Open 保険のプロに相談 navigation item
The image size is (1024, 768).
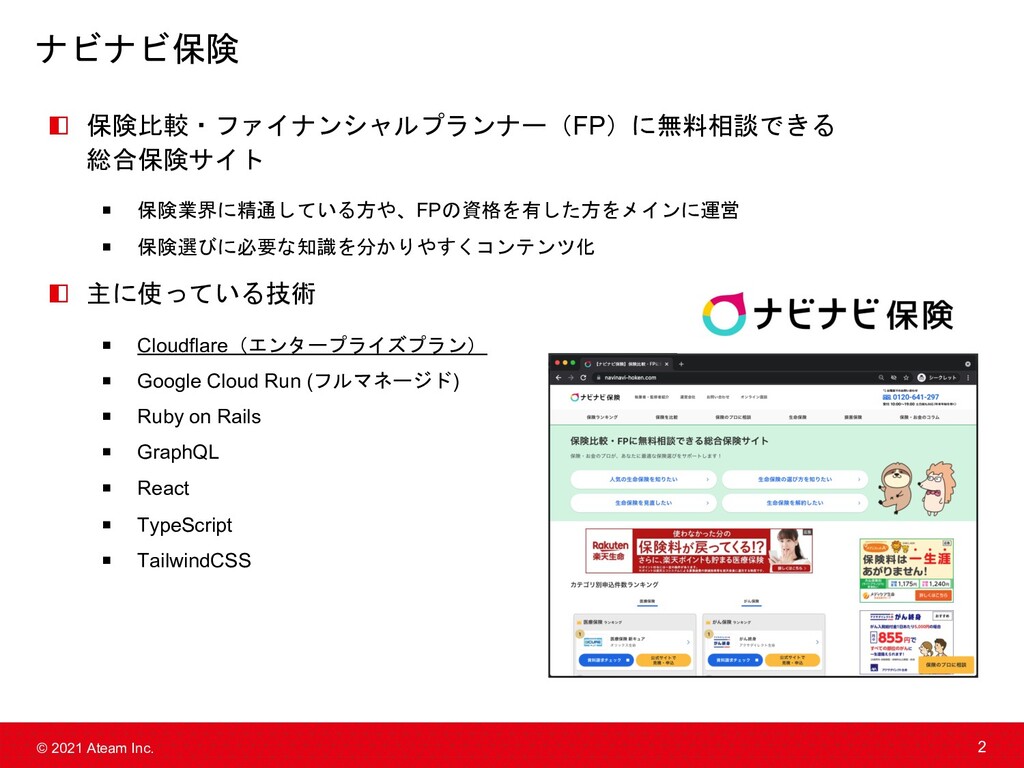click(x=733, y=417)
